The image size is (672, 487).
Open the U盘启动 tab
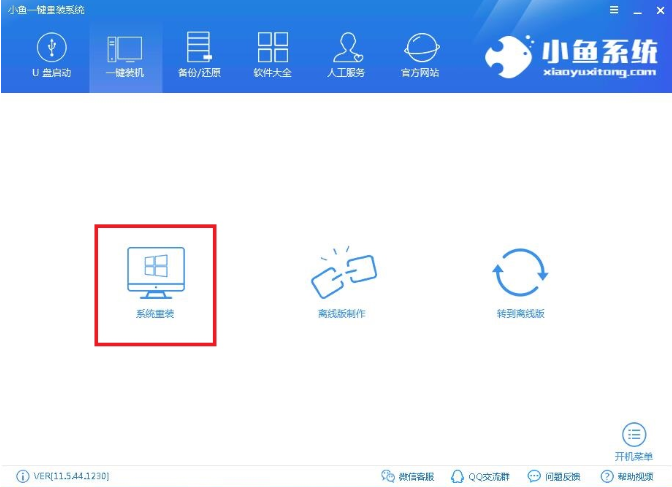(x=52, y=56)
